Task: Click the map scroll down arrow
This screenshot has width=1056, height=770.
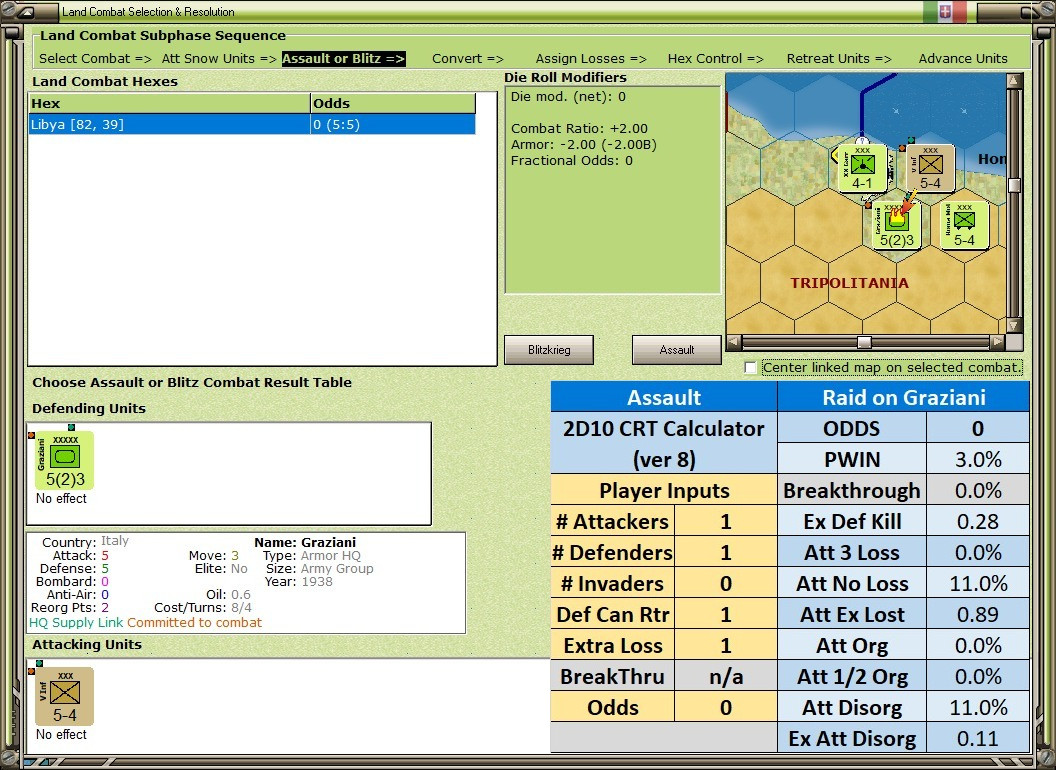Action: (1014, 325)
